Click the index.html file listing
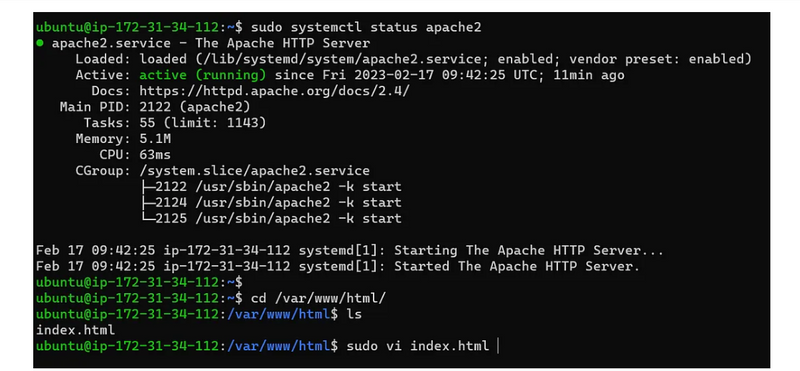Viewport: 800px width, 371px height. (76, 330)
